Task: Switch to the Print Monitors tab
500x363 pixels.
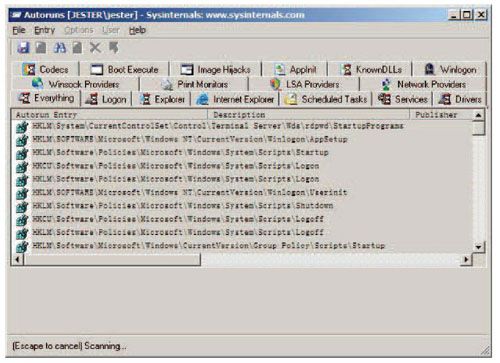Action: [x=195, y=84]
